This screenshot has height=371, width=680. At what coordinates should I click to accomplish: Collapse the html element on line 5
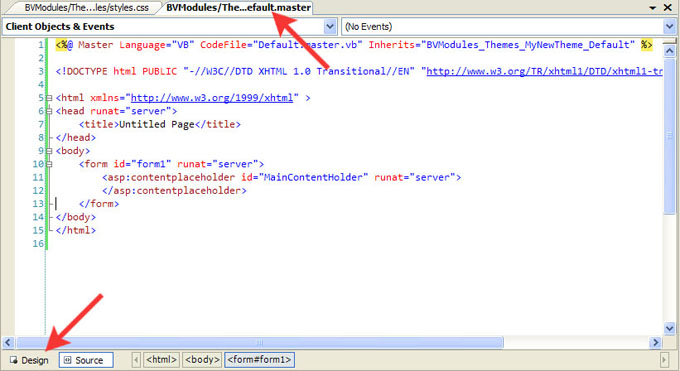49,98
